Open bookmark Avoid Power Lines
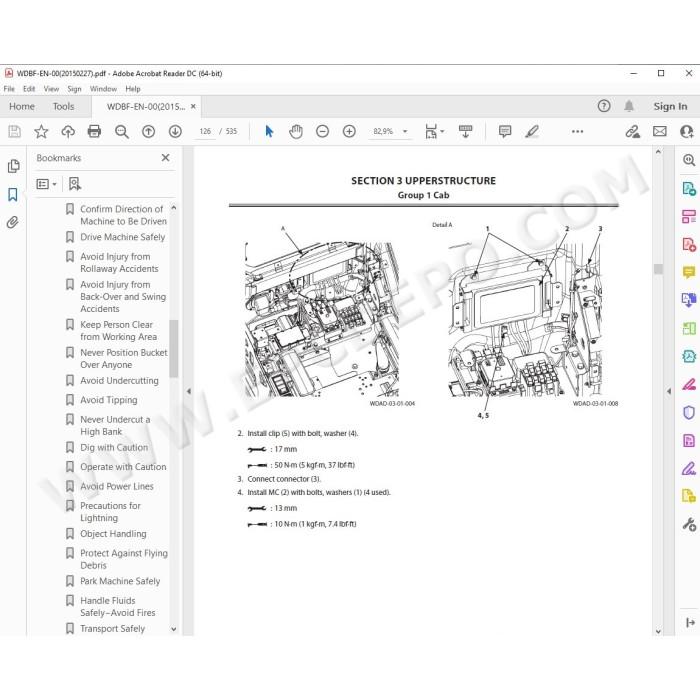Viewport: 700px width, 700px height. tap(117, 486)
